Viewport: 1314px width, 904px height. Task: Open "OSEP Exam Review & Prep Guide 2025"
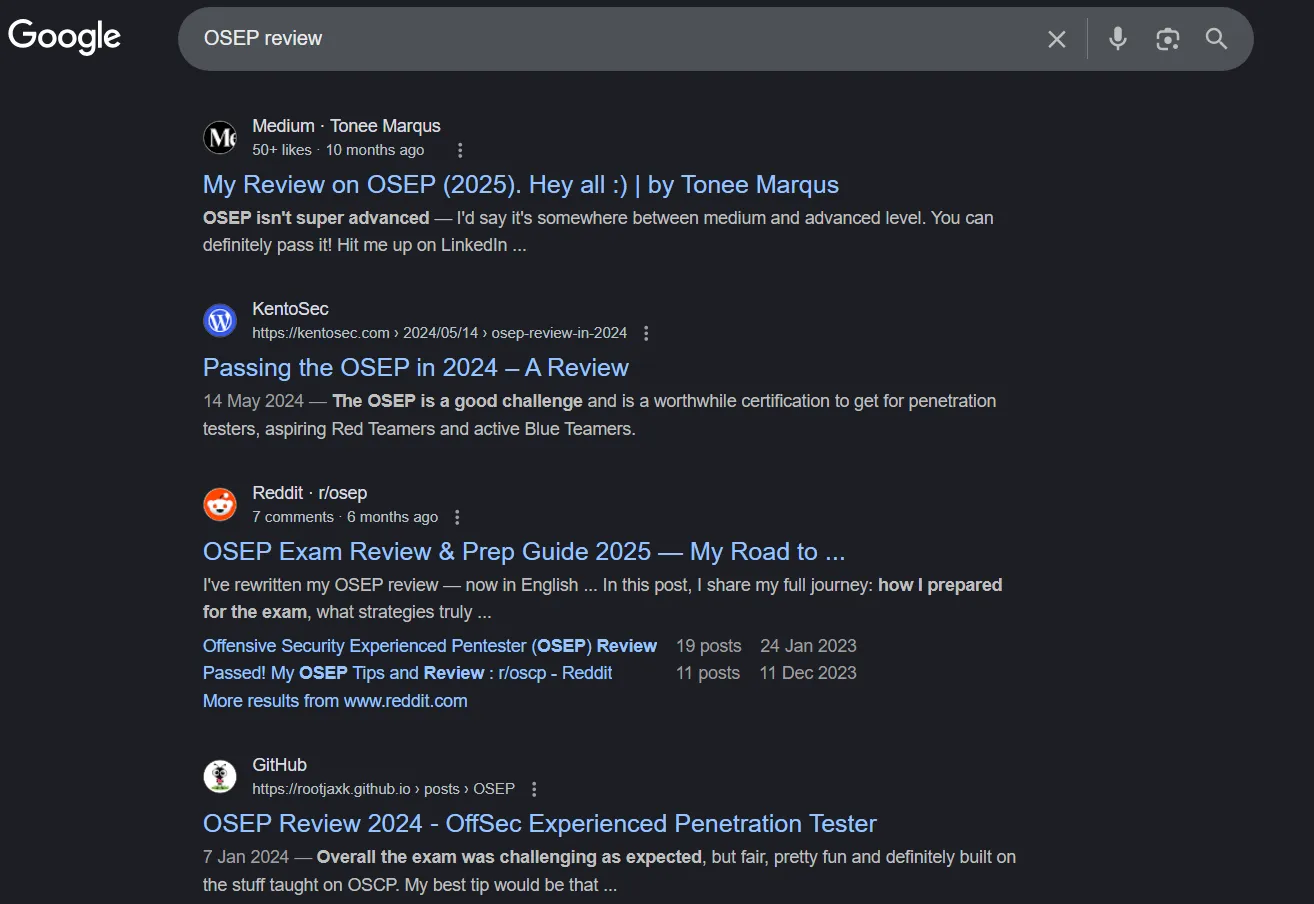(x=523, y=552)
